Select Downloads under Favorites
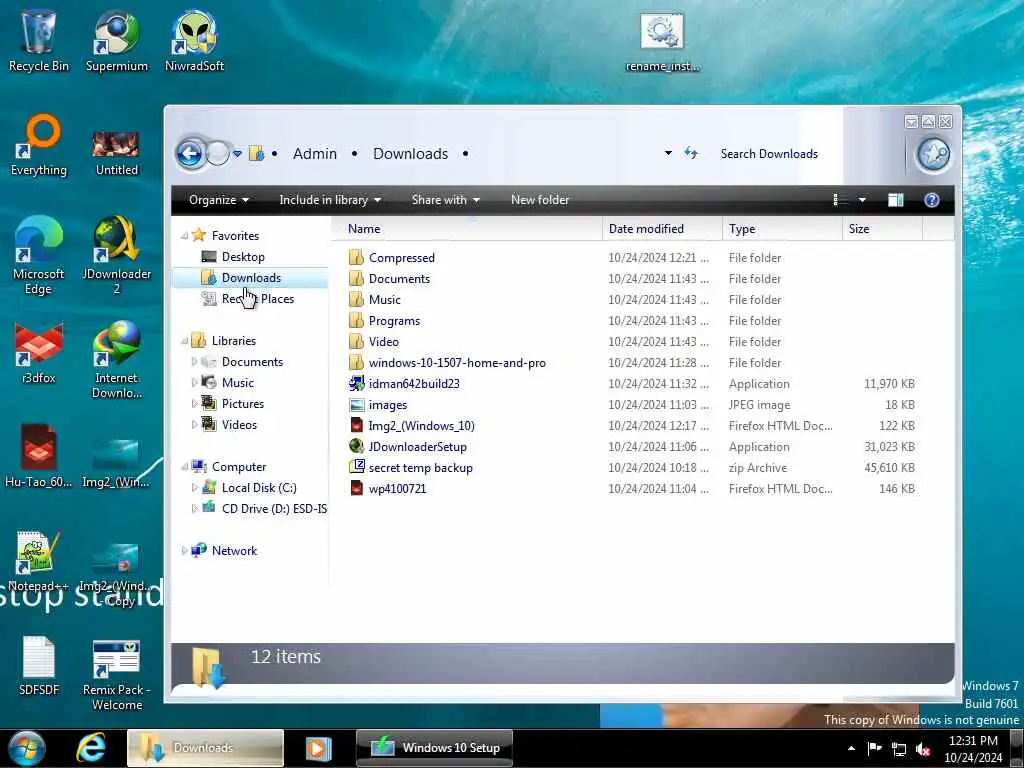The height and width of the screenshot is (768, 1024). click(x=251, y=278)
